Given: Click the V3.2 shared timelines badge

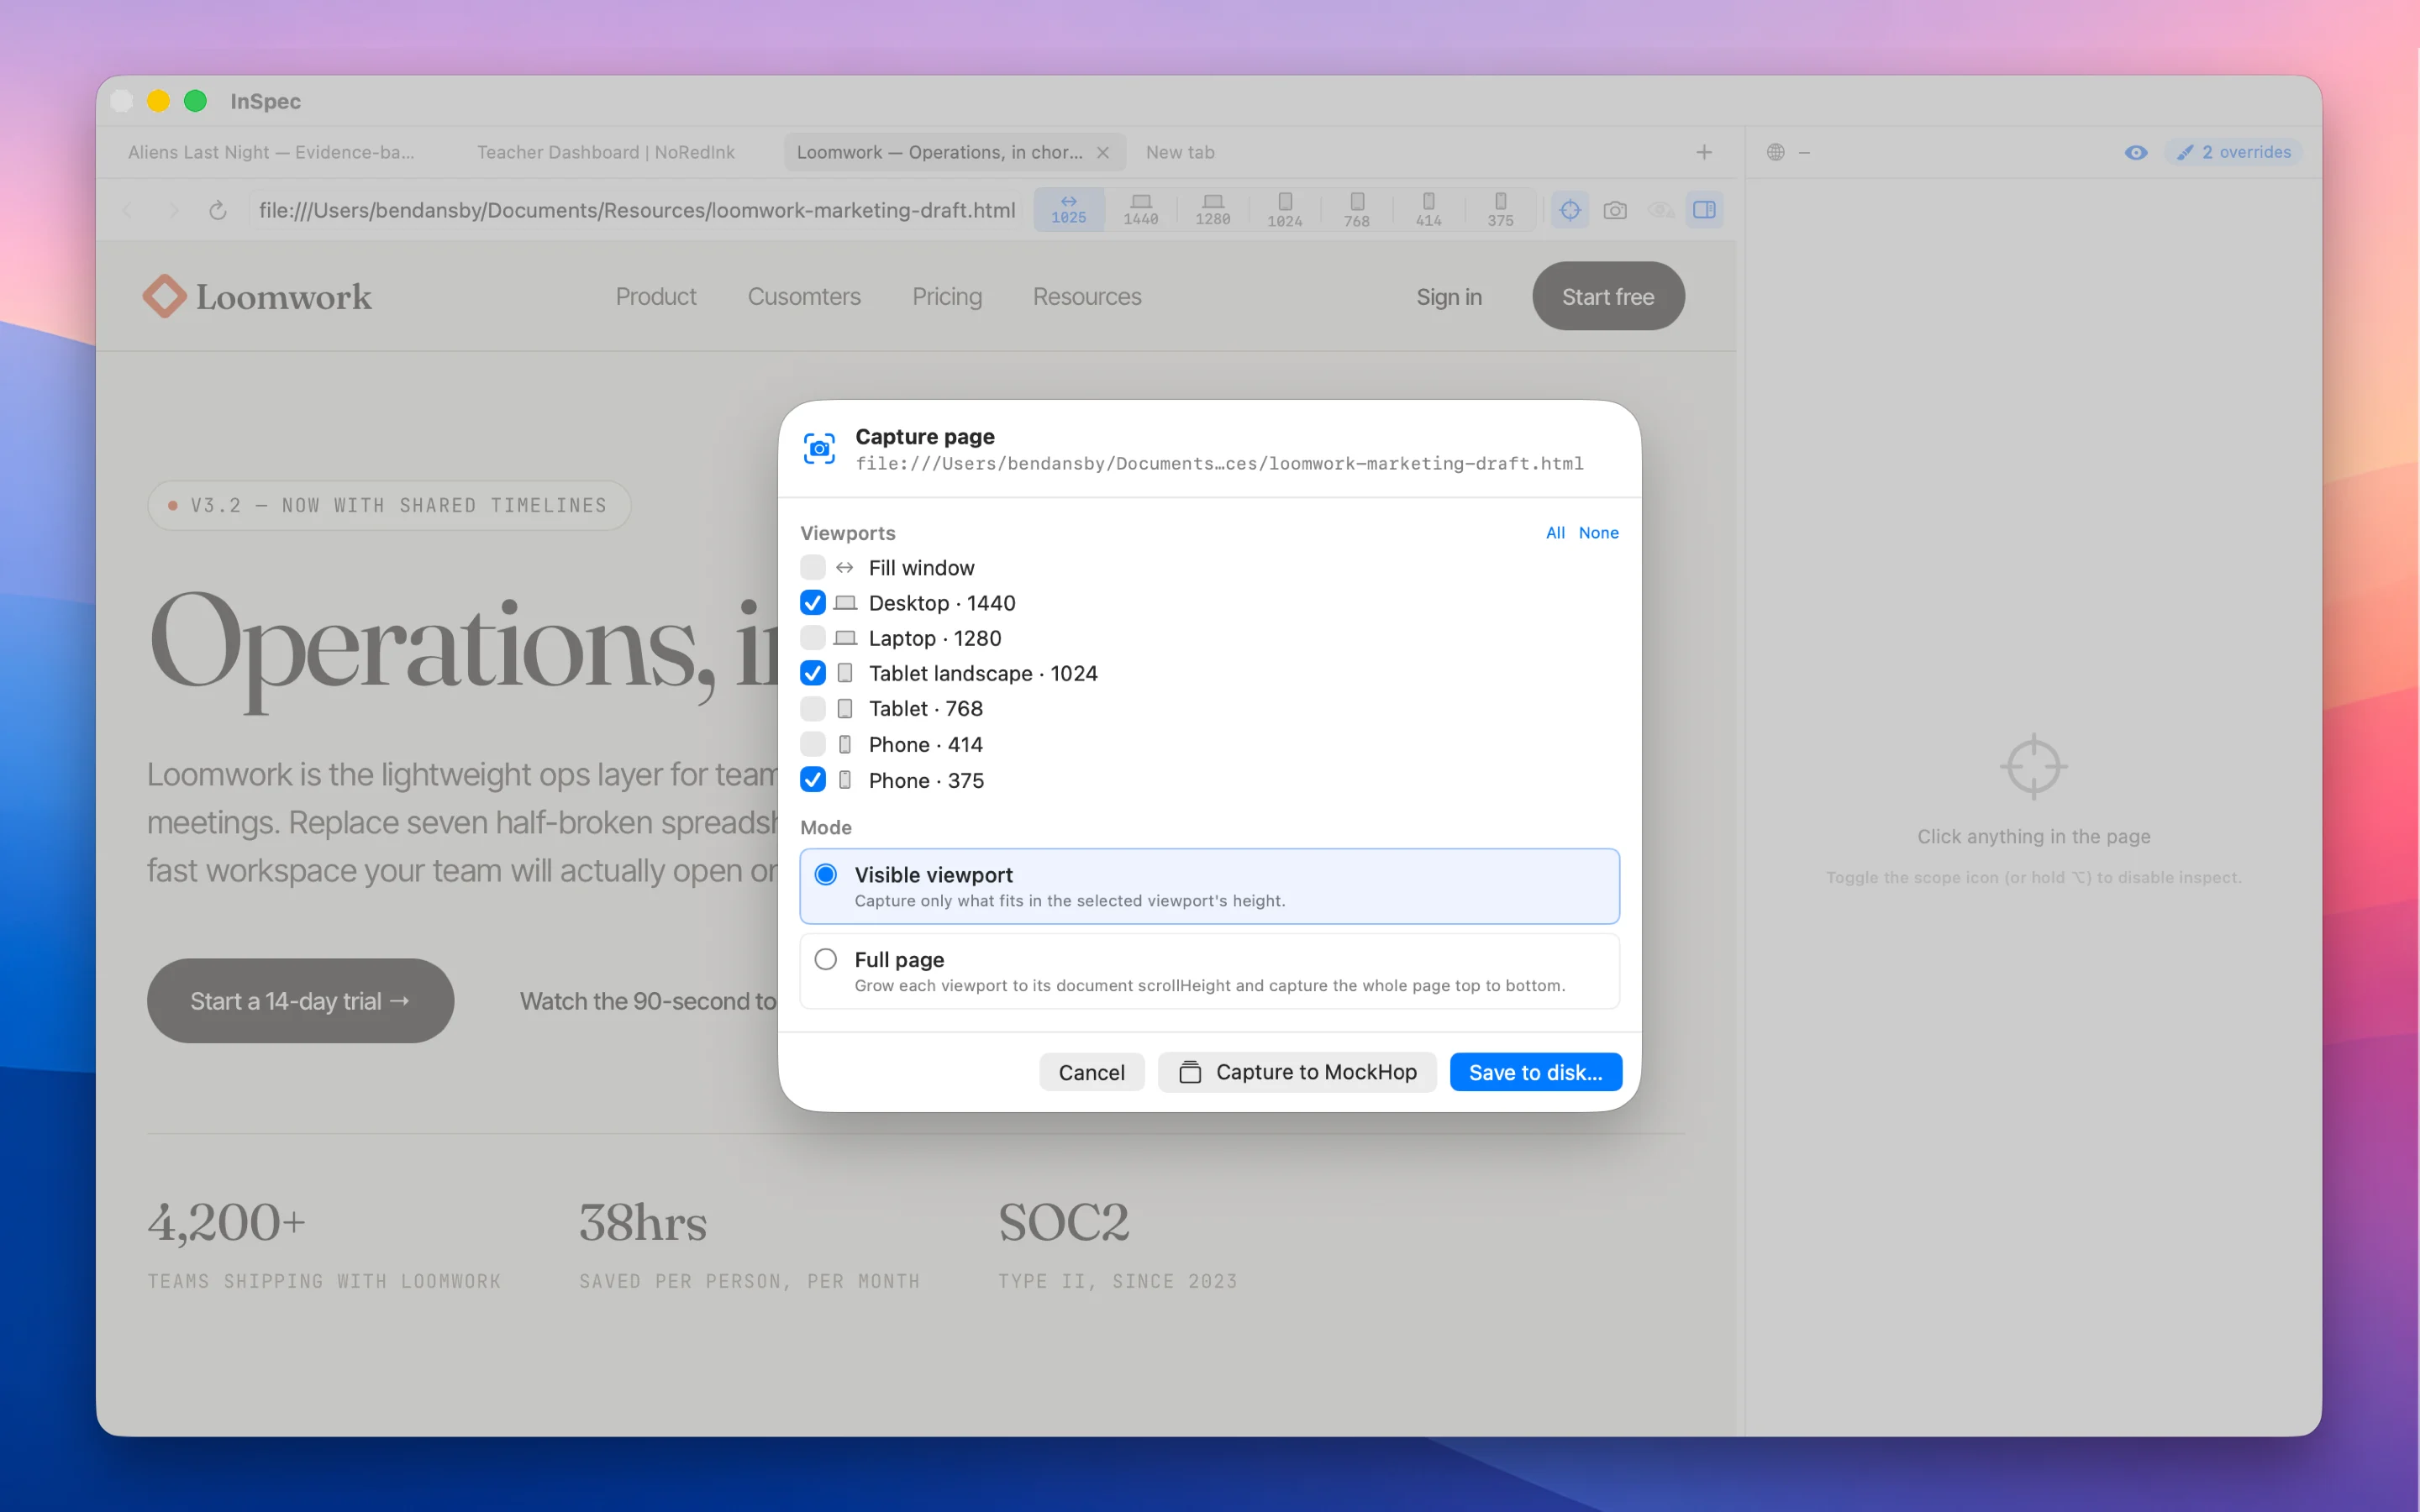Looking at the screenshot, I should 389,505.
